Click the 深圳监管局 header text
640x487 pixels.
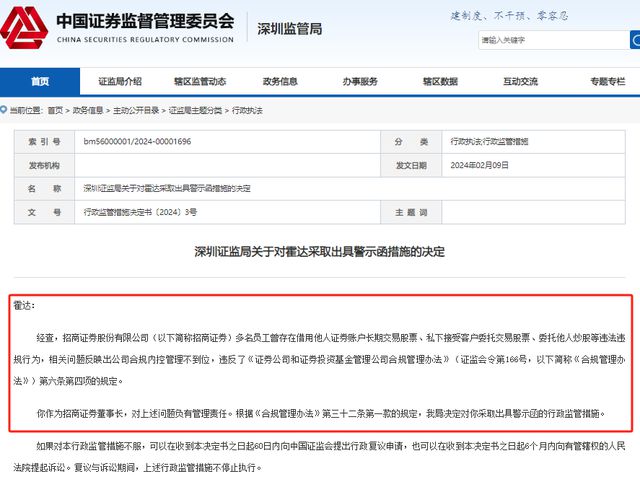pyautogui.click(x=289, y=29)
